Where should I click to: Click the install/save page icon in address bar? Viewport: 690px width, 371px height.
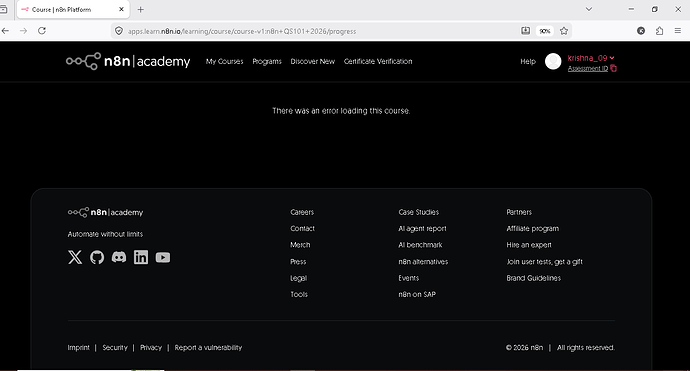pos(525,31)
